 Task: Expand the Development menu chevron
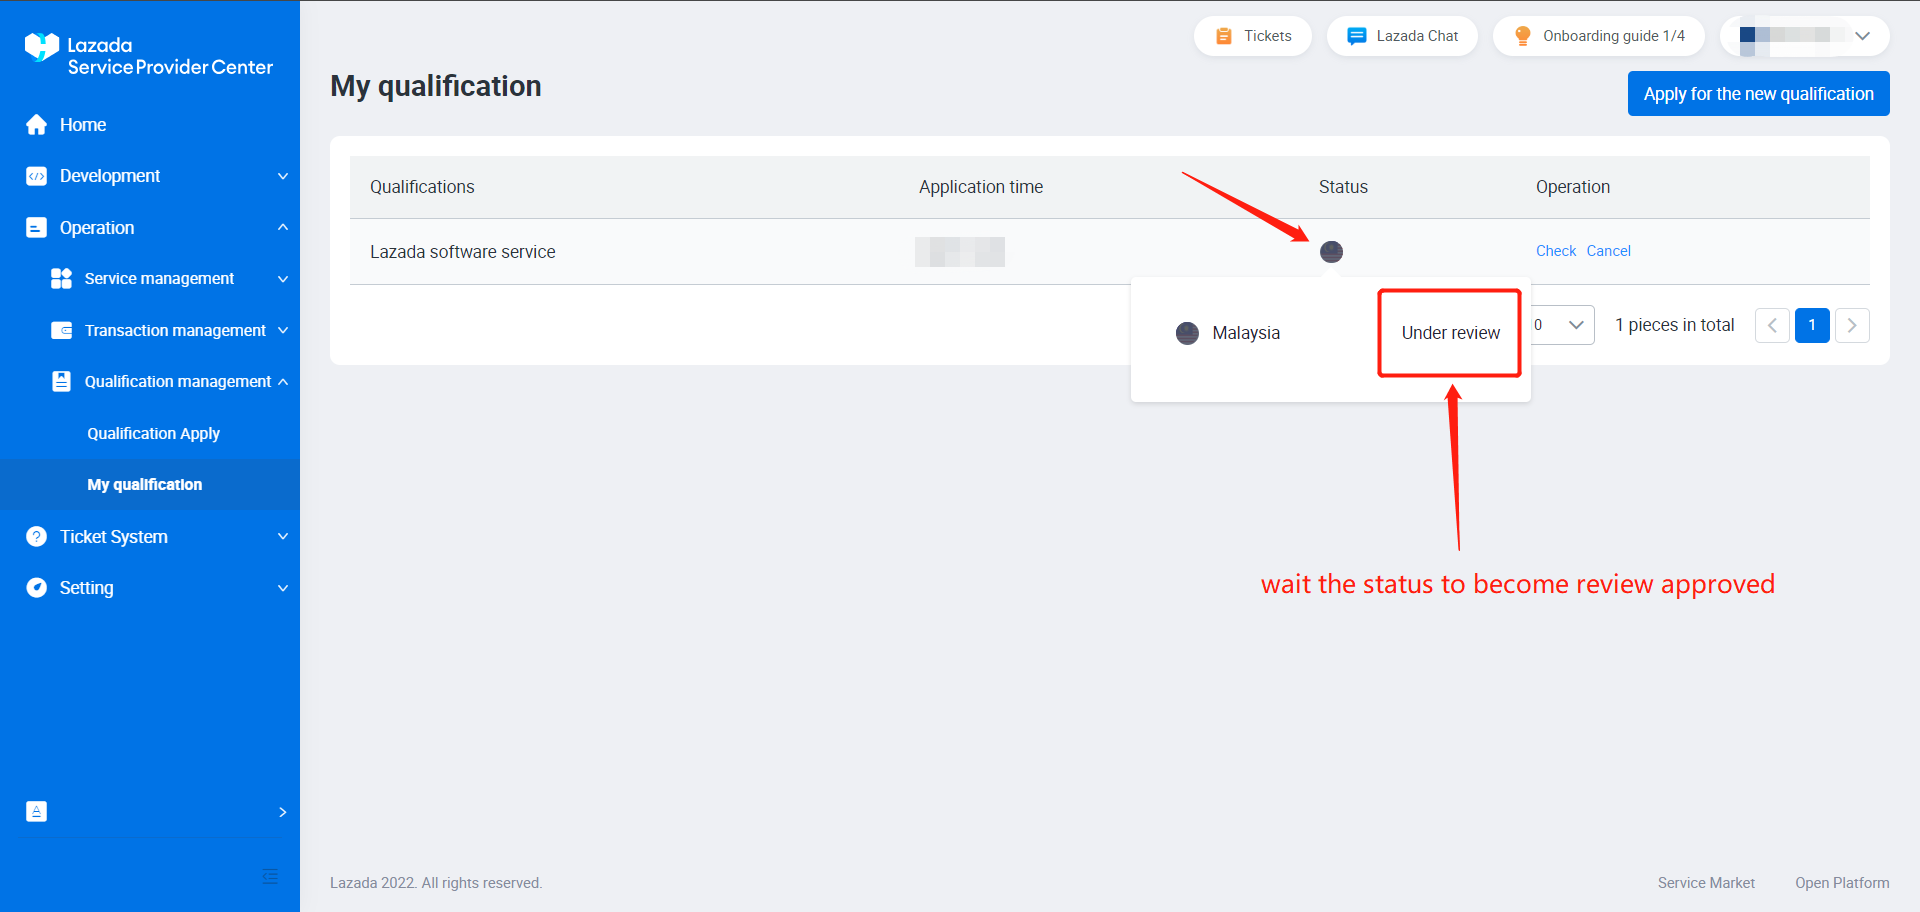tap(283, 176)
